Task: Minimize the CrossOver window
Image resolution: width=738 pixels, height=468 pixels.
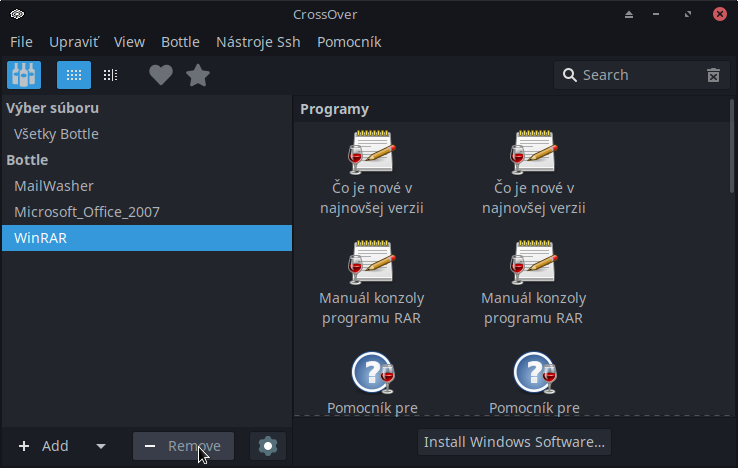Action: click(x=656, y=15)
